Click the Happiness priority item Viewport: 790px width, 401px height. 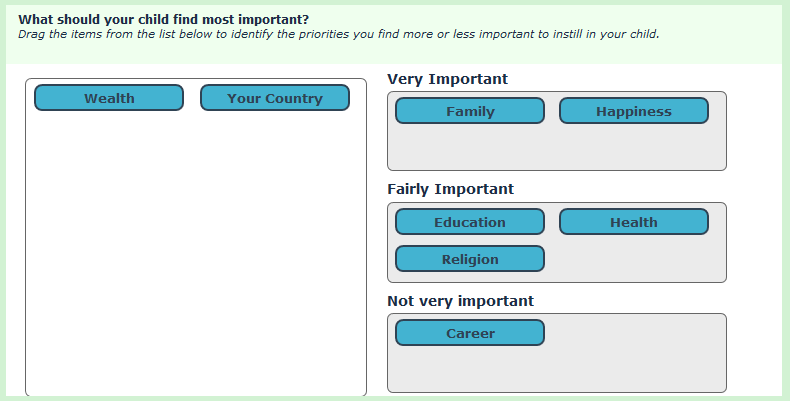click(634, 111)
